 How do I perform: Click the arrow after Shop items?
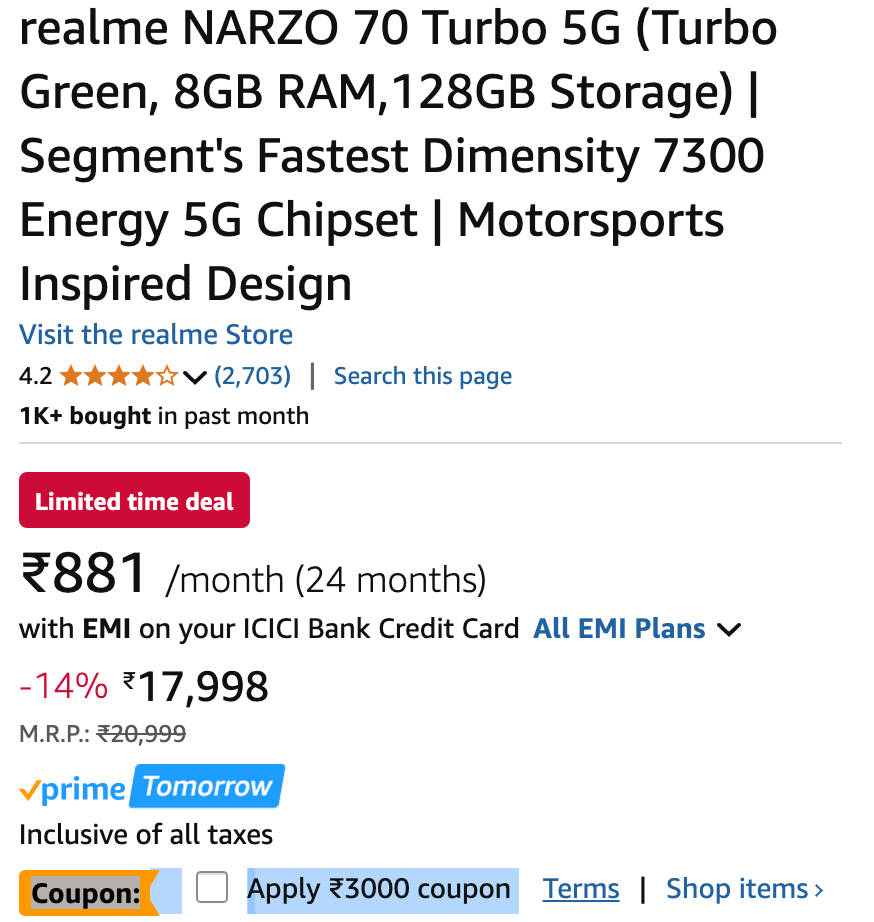point(819,889)
